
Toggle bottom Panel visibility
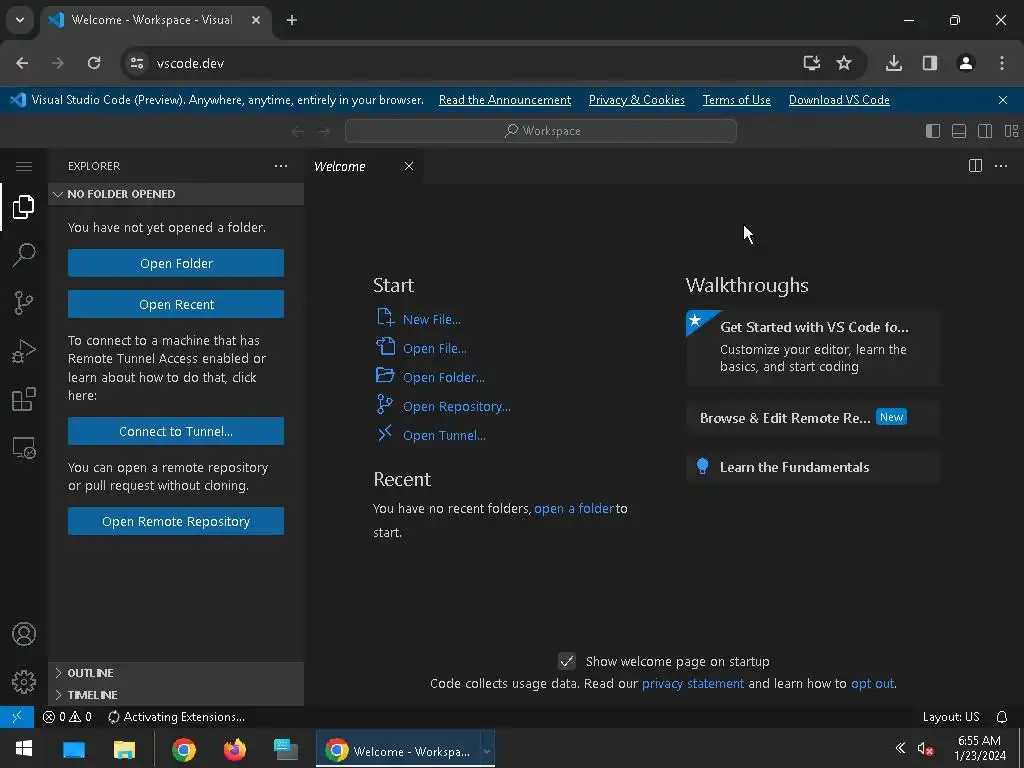point(959,131)
